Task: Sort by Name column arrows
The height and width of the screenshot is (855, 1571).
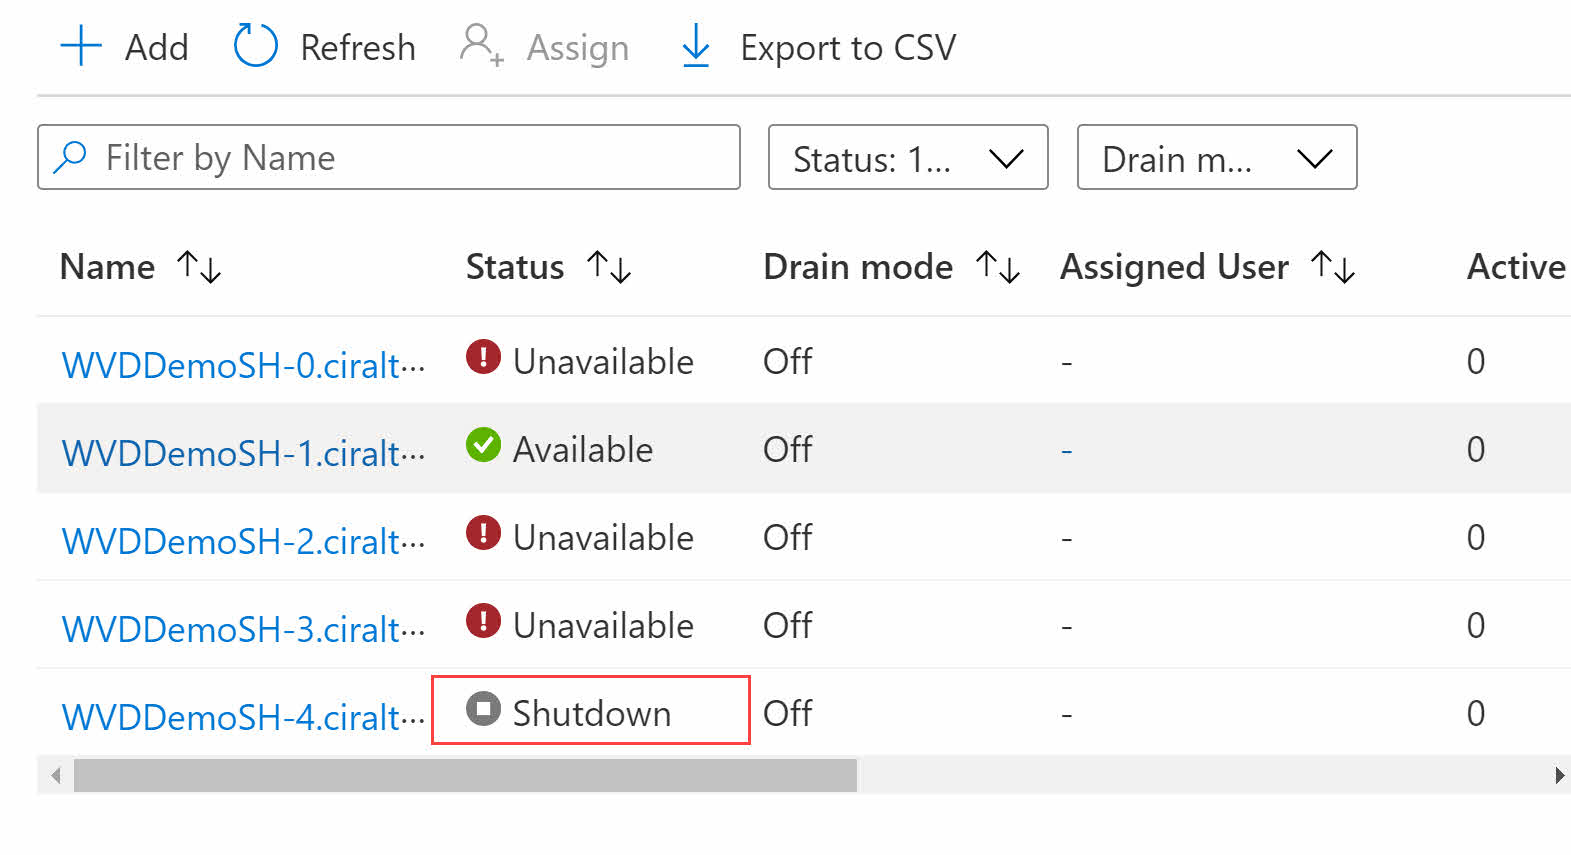Action: pyautogui.click(x=199, y=267)
